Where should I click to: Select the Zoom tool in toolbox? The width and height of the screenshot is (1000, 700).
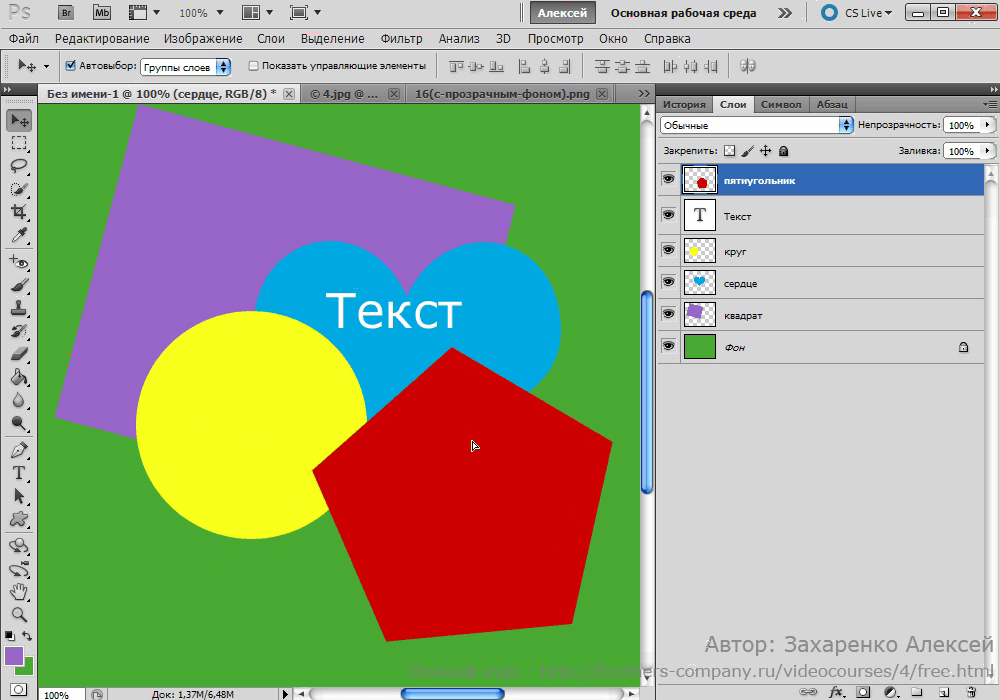coord(19,615)
